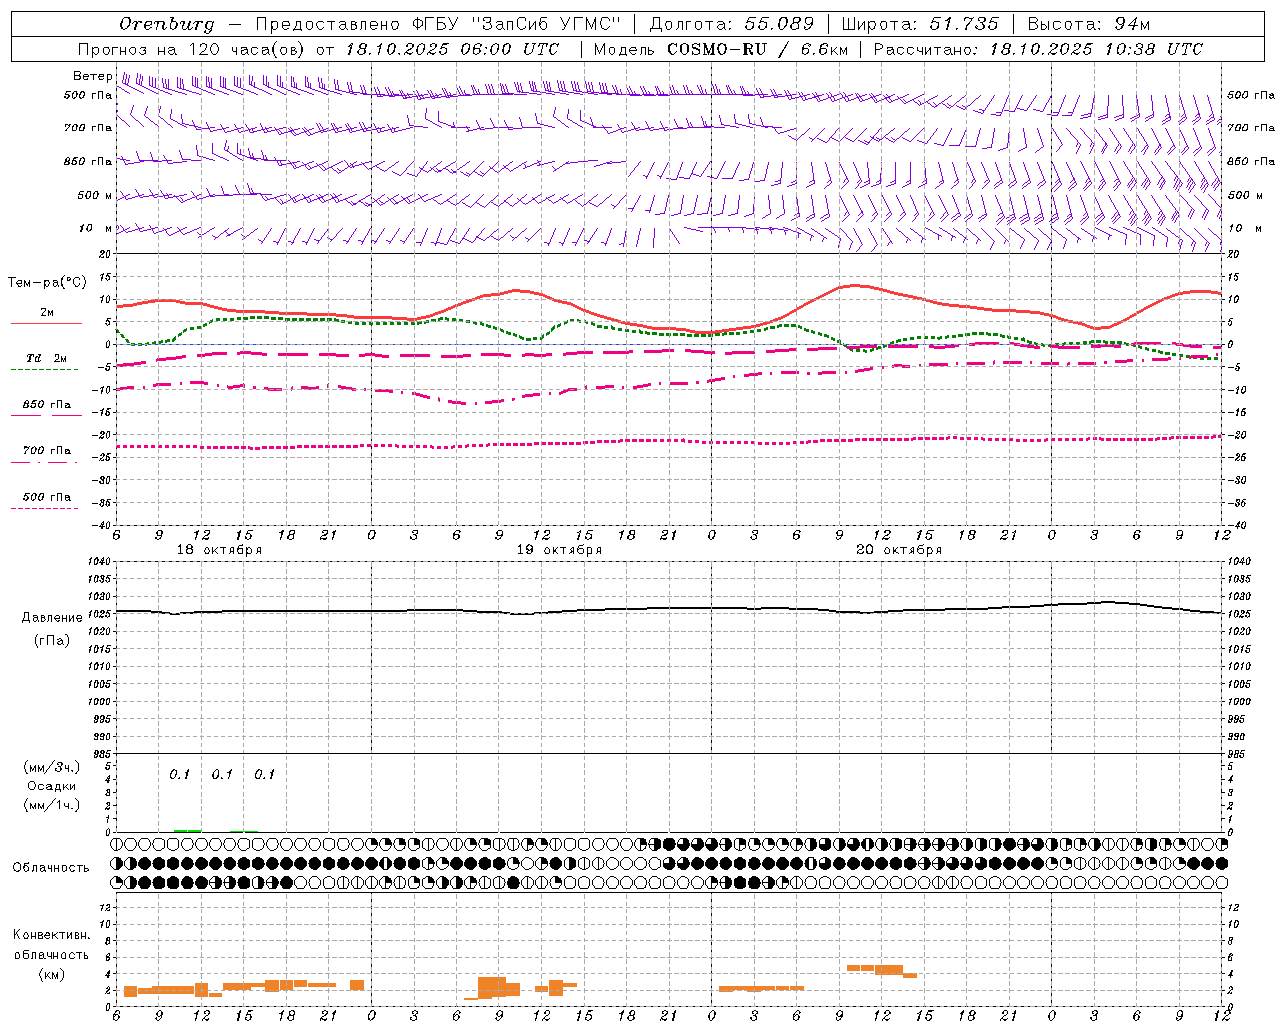The height and width of the screenshot is (1024, 1280).
Task: Click the "Широта: 51.735" latitude value
Action: [x=920, y=24]
